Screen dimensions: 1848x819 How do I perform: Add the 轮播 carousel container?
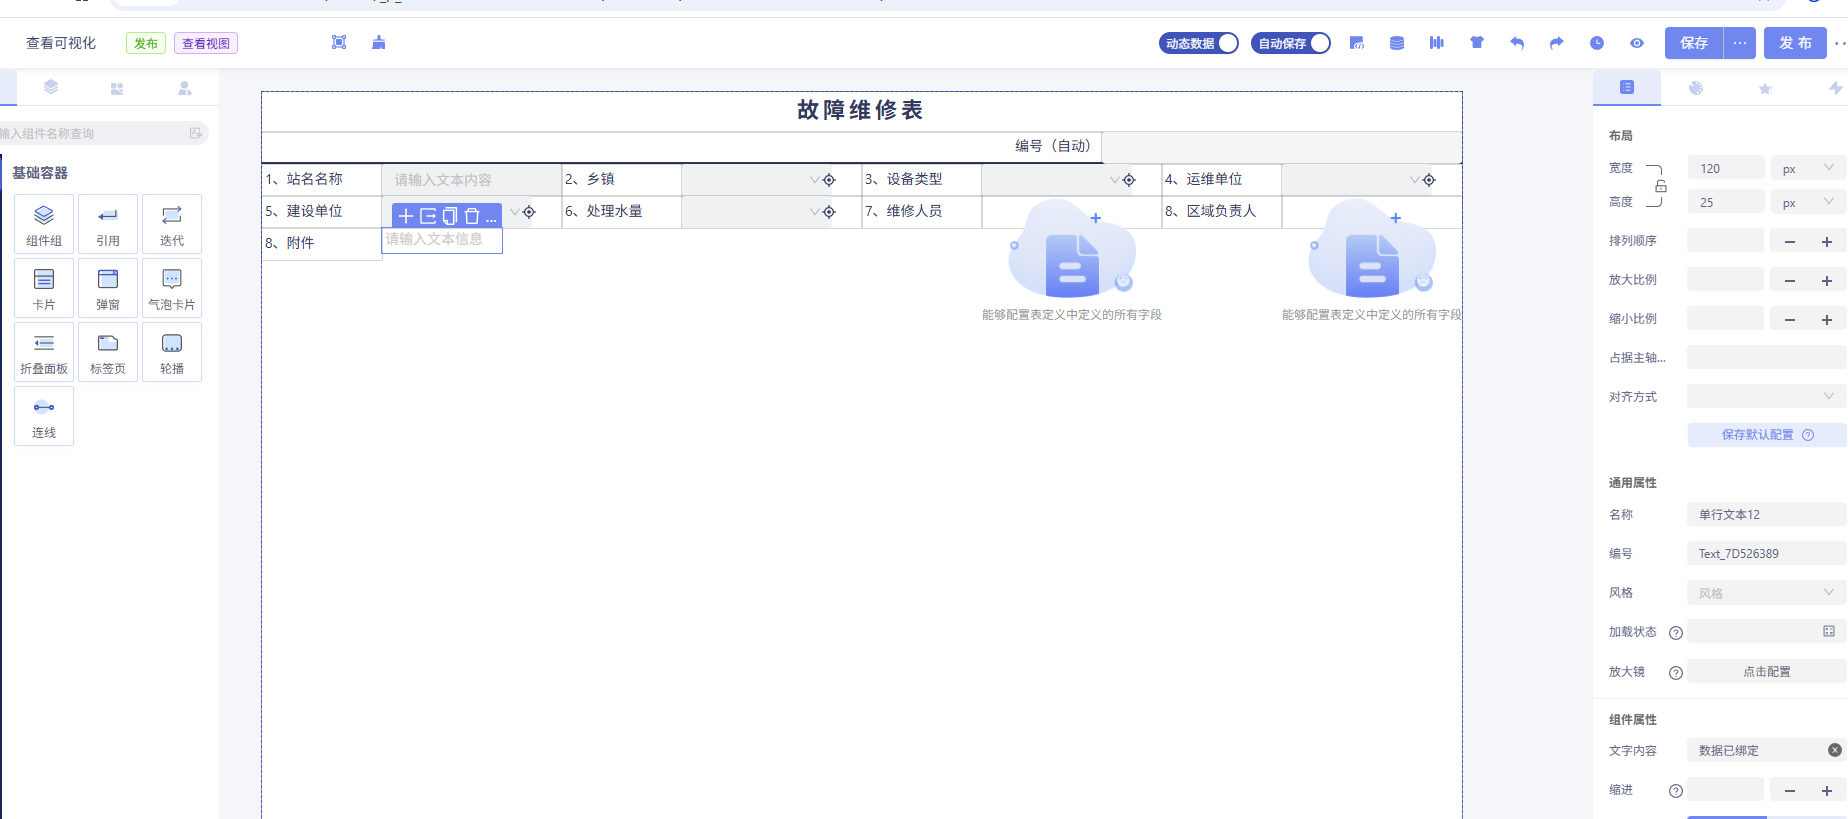point(172,352)
